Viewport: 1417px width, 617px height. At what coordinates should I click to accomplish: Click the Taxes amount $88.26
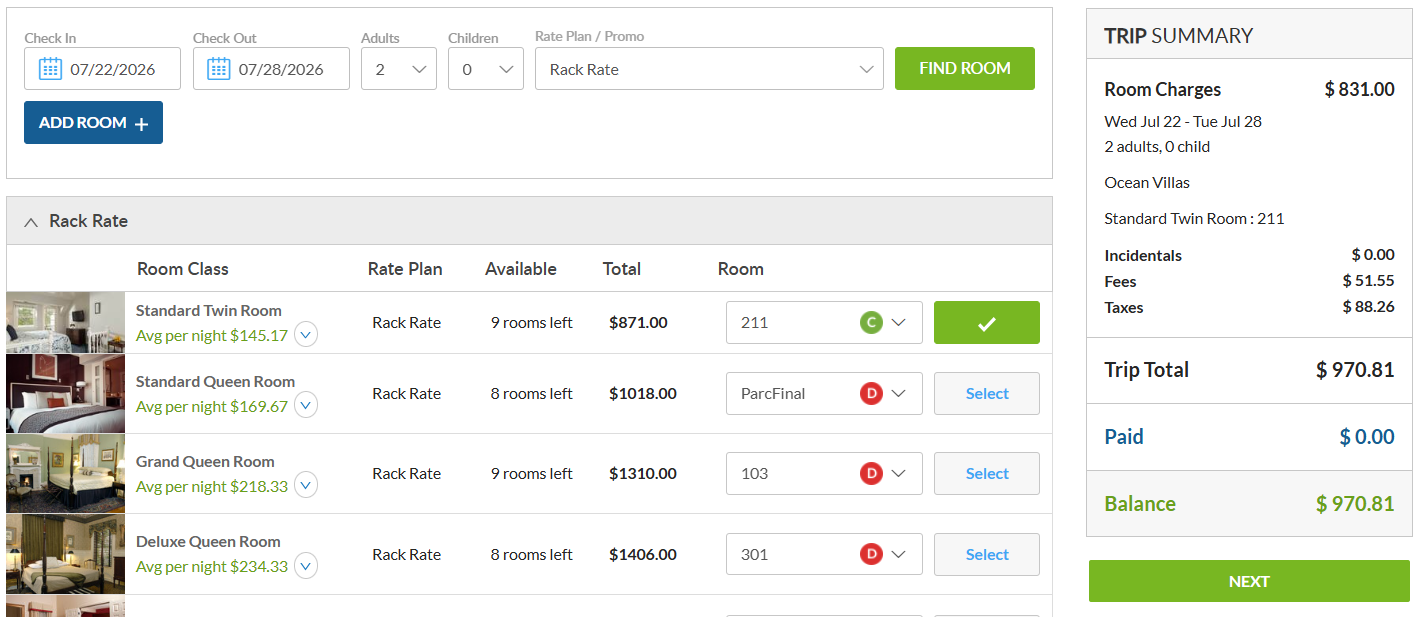pyautogui.click(x=1369, y=306)
